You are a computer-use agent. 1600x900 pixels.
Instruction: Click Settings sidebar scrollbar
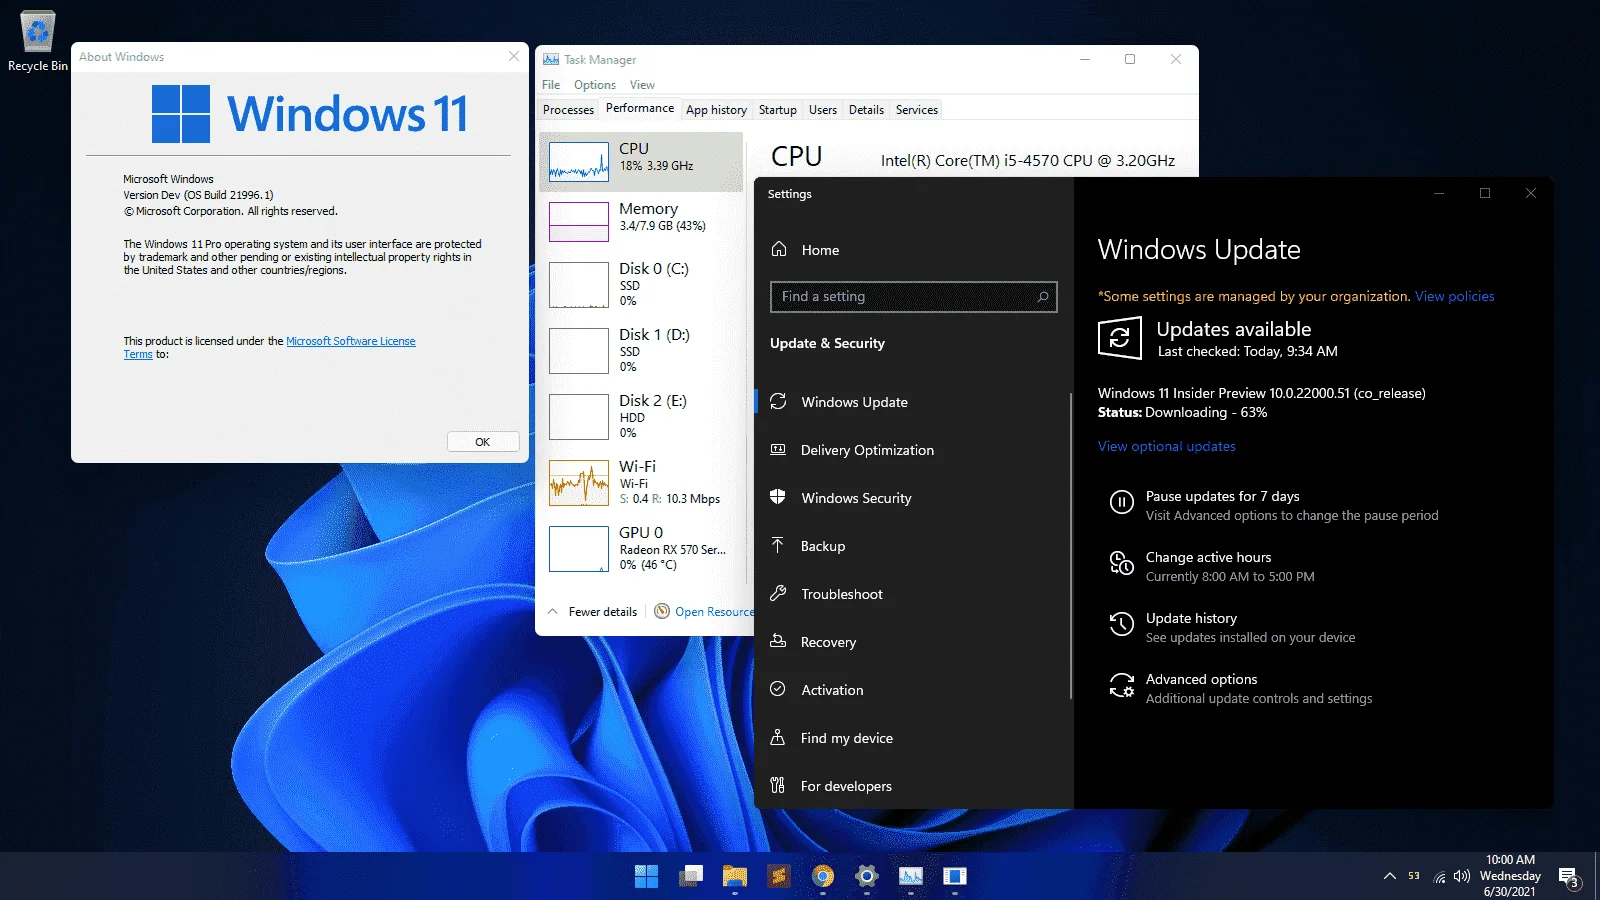tap(1070, 546)
